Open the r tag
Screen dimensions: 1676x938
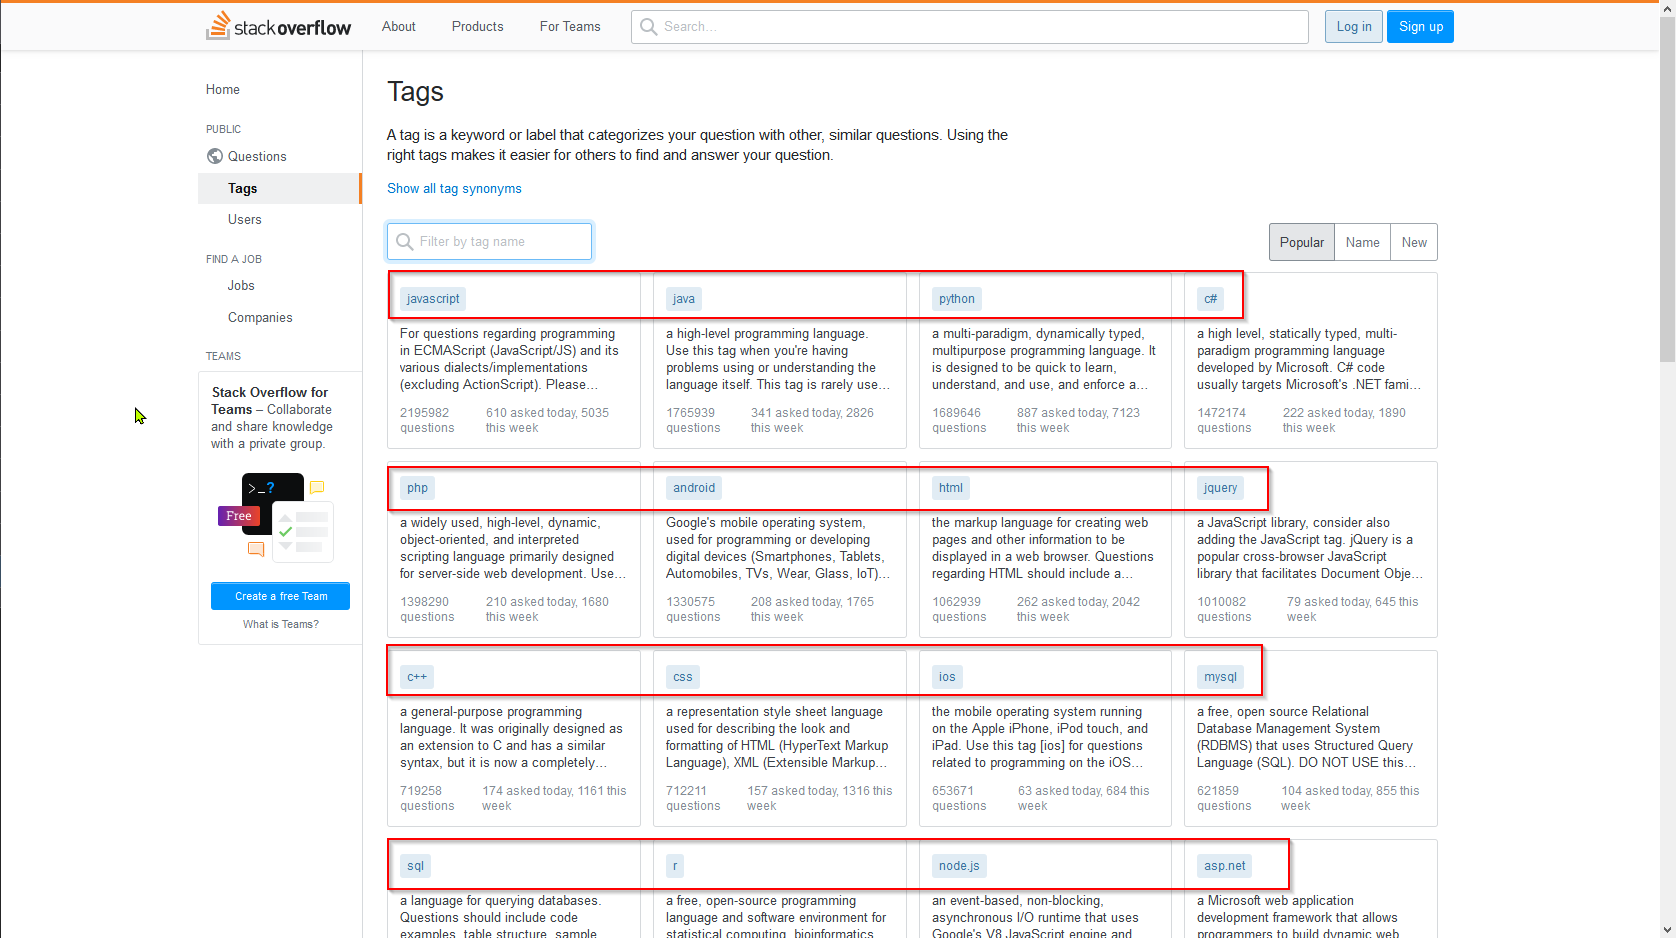[675, 866]
